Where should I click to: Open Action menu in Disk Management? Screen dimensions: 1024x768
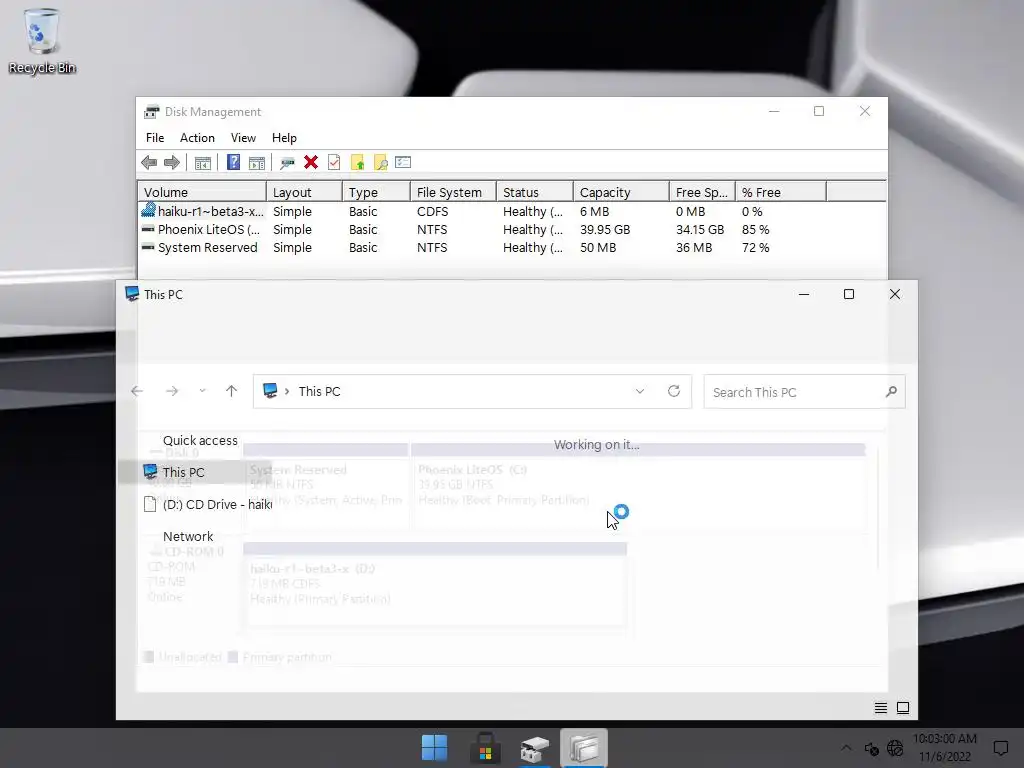tap(197, 138)
